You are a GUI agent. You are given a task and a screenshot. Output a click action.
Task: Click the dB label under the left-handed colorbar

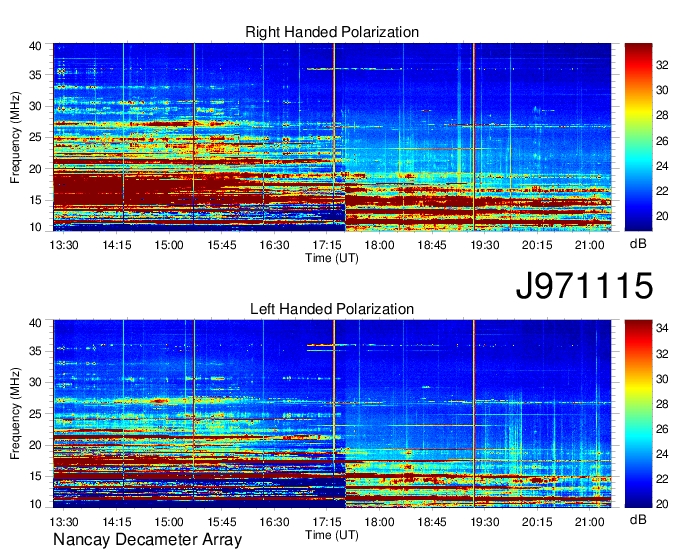(638, 519)
